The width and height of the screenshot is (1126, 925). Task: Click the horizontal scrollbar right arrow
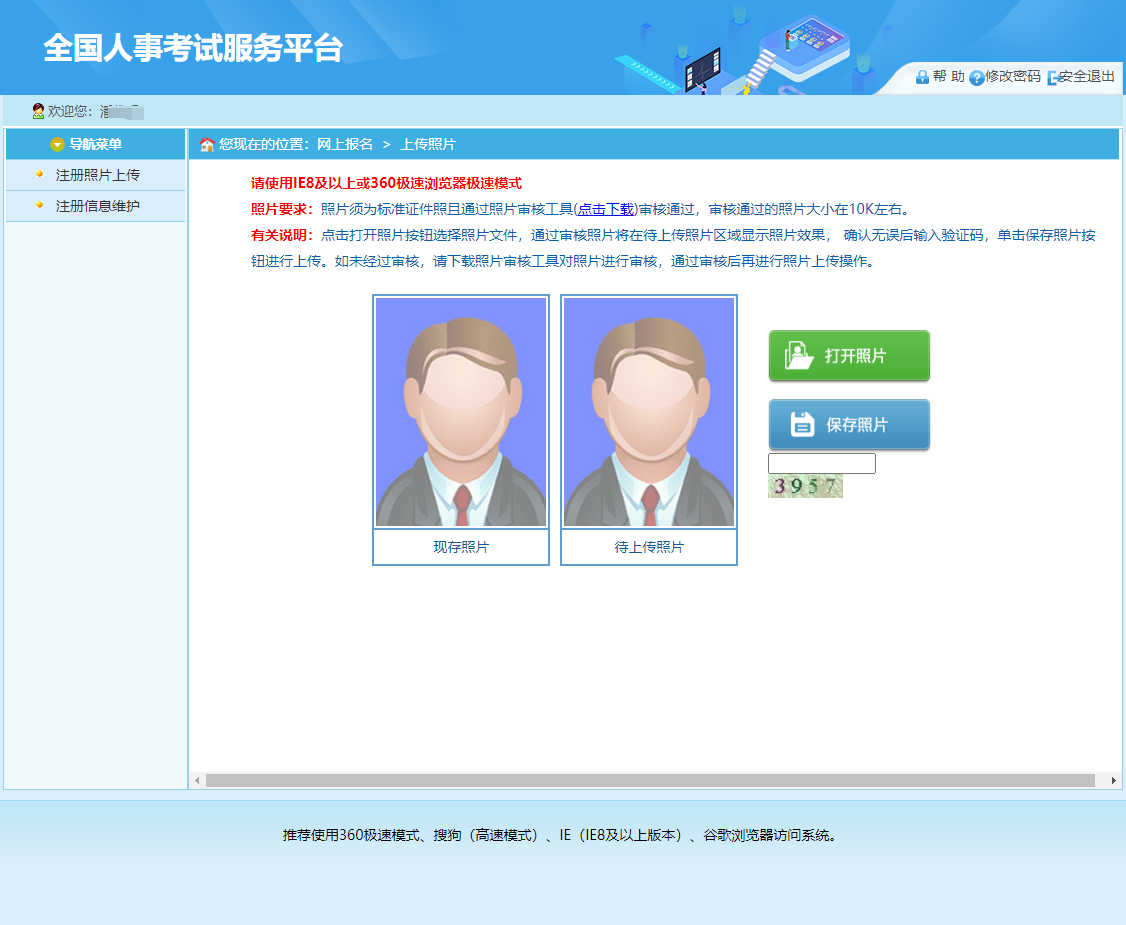click(x=1114, y=780)
